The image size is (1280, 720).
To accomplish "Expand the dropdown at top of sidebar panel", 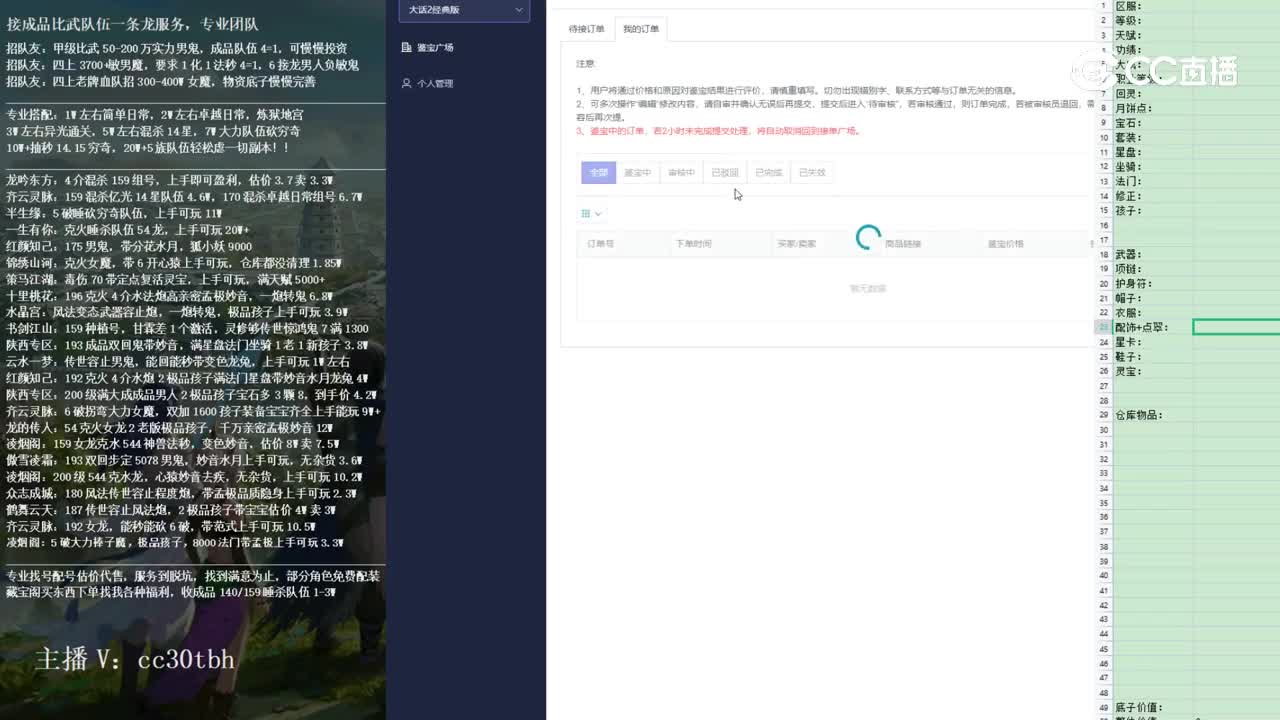I will (465, 9).
